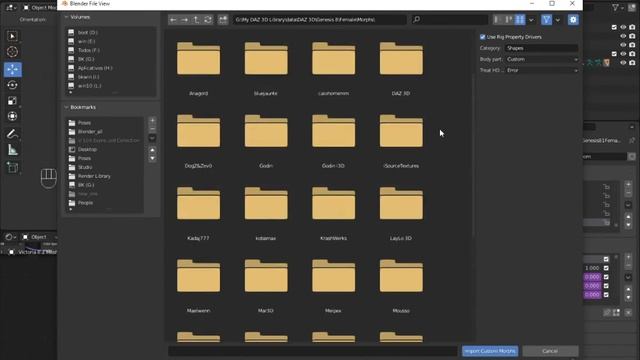Click Import Custom Morphs button

490,351
